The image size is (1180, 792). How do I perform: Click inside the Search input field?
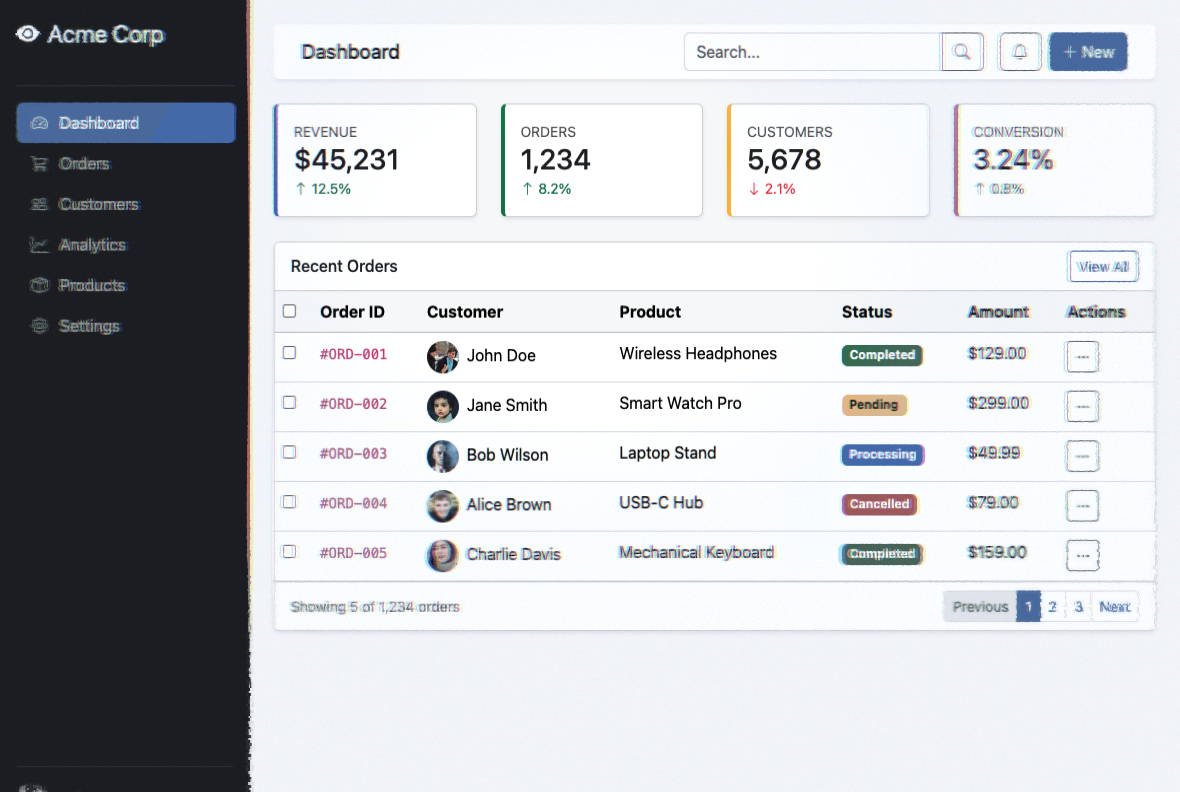click(x=812, y=52)
